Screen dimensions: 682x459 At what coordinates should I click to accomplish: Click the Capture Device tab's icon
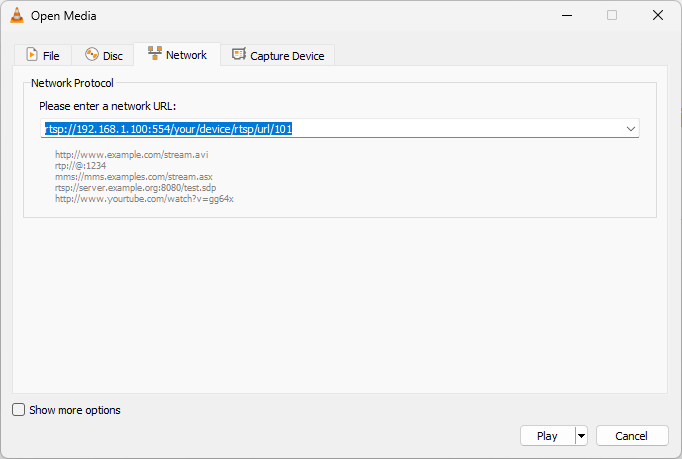click(239, 55)
